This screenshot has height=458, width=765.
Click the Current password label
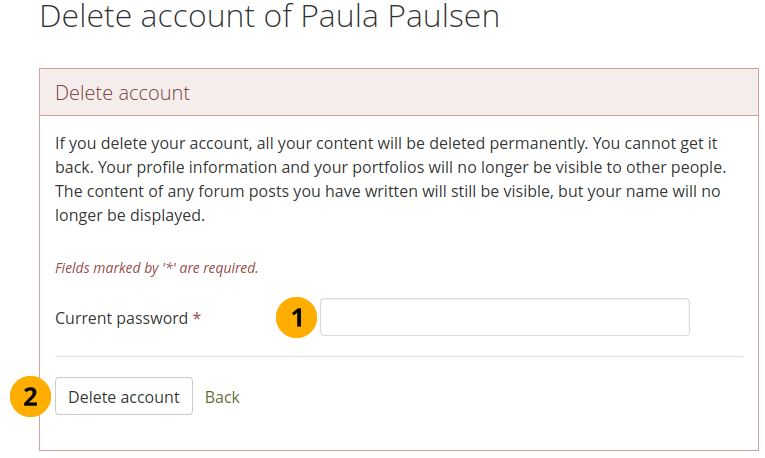(121, 318)
